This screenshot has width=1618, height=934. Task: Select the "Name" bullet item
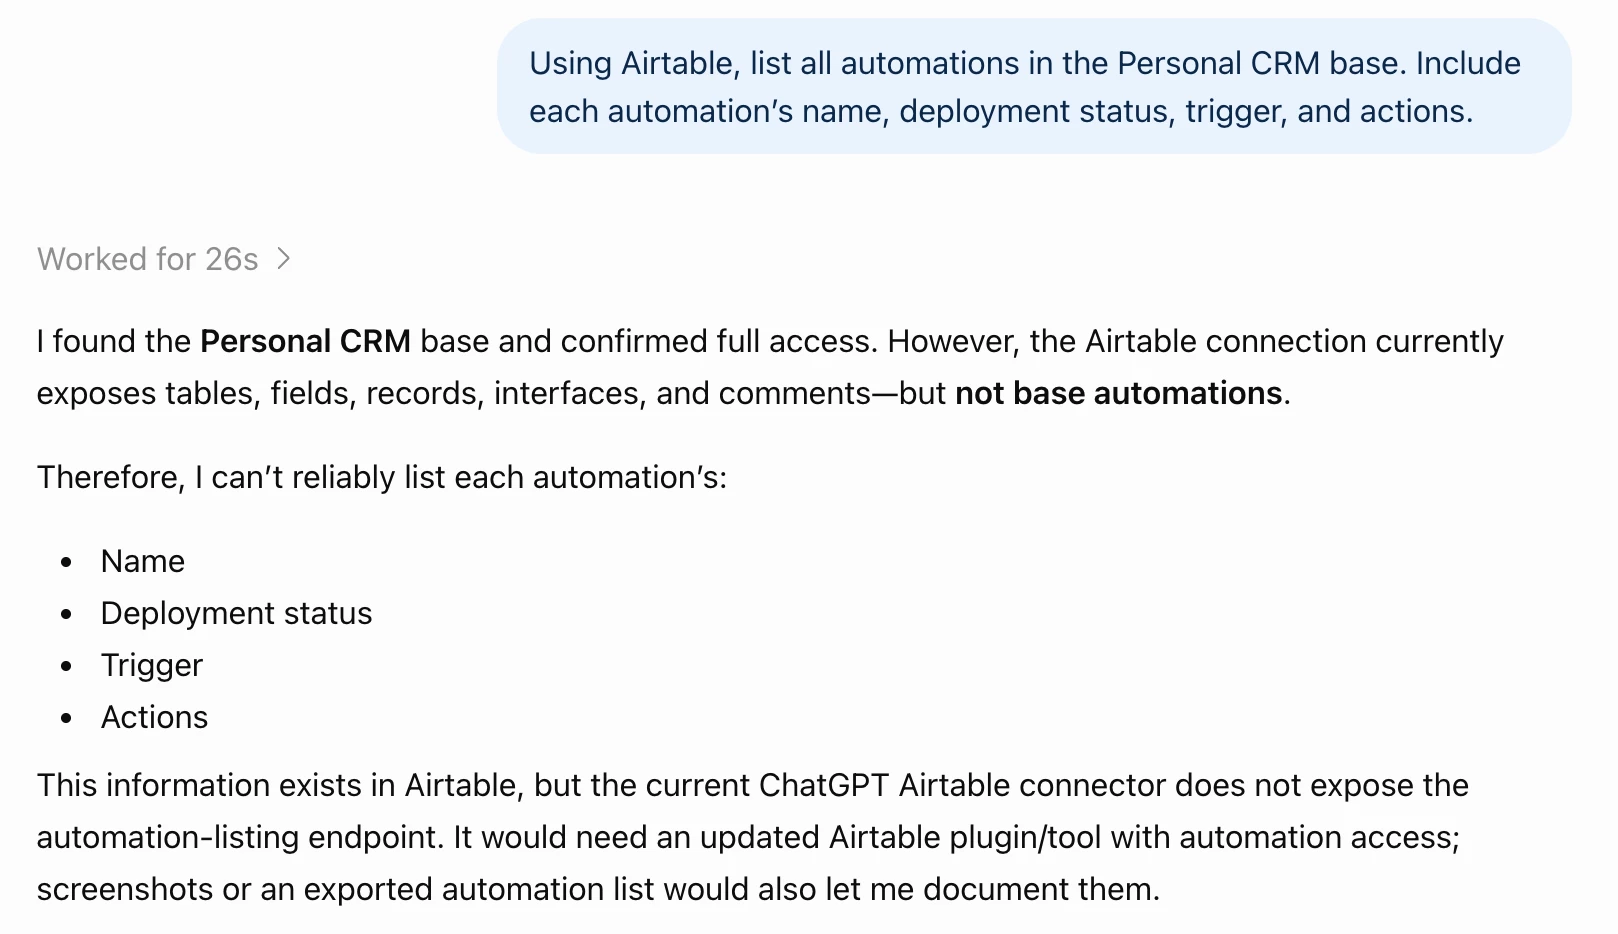[143, 561]
